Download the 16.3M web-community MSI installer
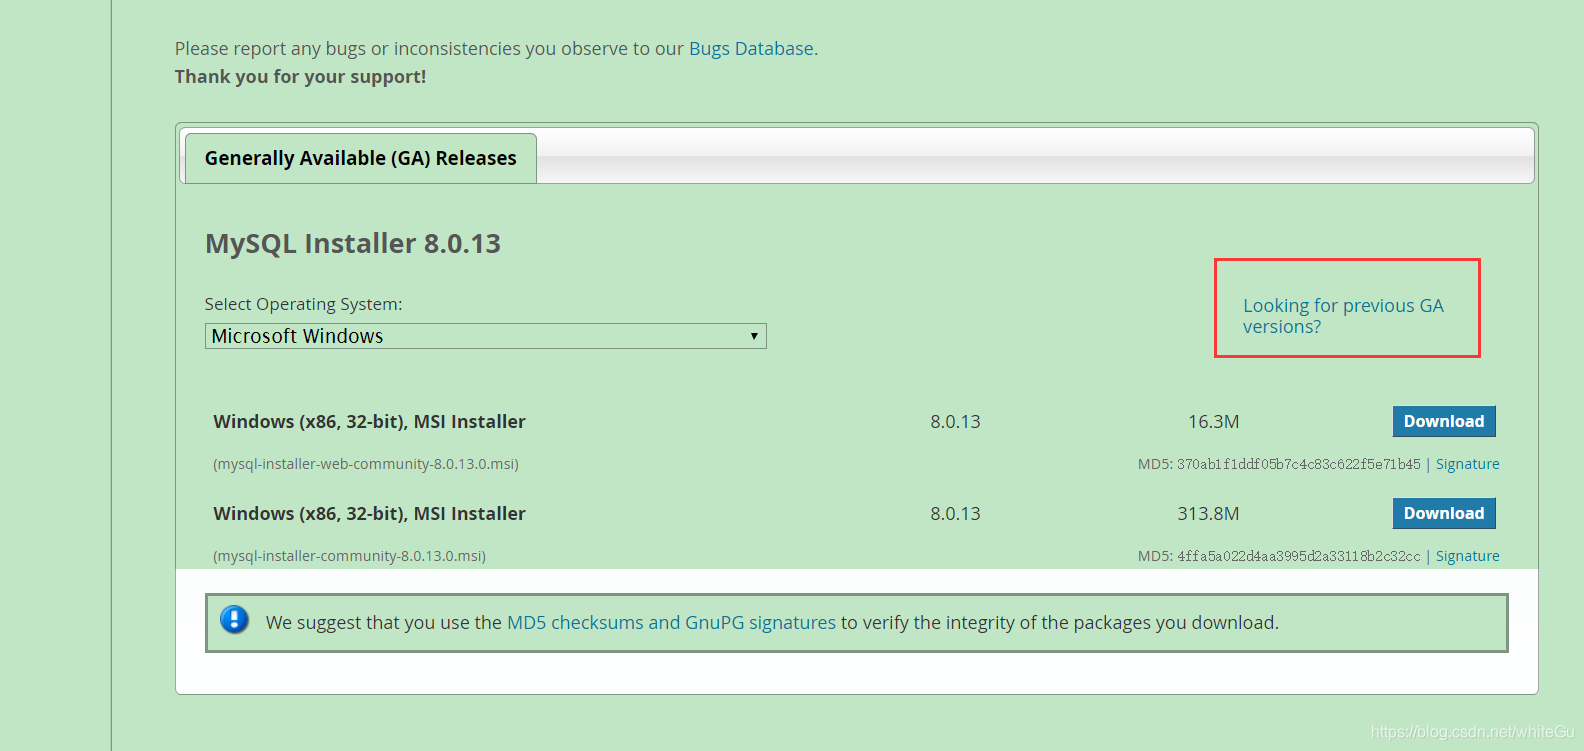Viewport: 1584px width, 751px height. [1444, 421]
